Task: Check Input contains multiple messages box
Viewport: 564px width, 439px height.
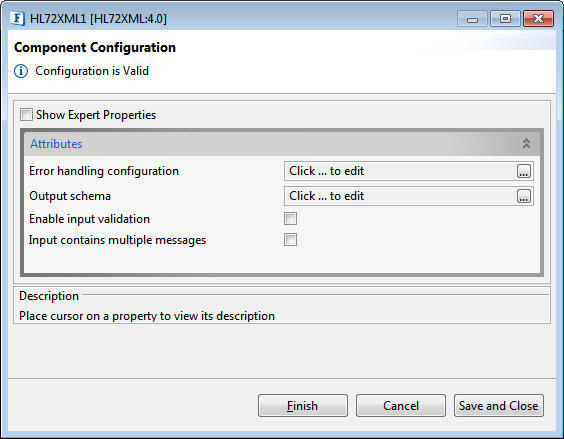Action: (290, 240)
